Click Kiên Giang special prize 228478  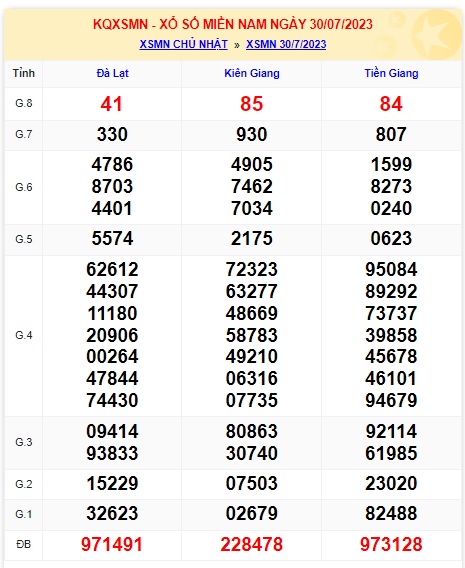(x=251, y=544)
